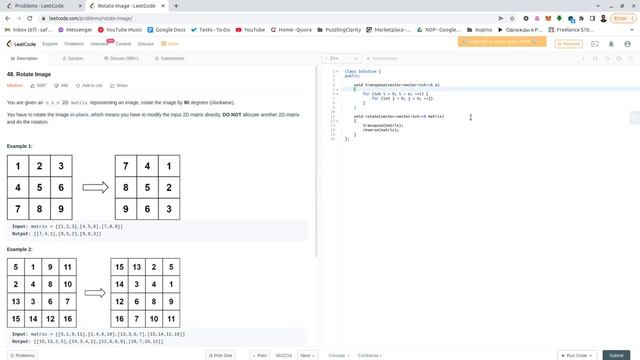Image resolution: width=640 pixels, height=360 pixels.
Task: Open the Contribute dropdown
Action: [369, 356]
